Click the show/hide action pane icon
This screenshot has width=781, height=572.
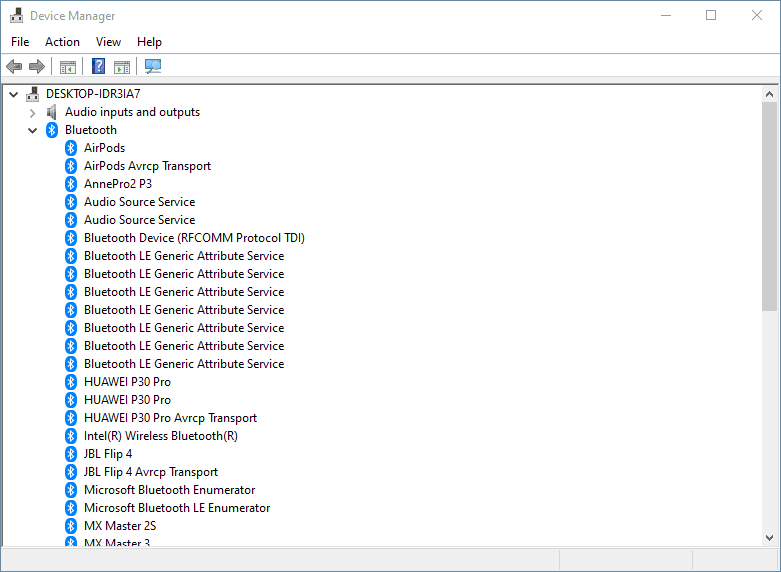(122, 66)
